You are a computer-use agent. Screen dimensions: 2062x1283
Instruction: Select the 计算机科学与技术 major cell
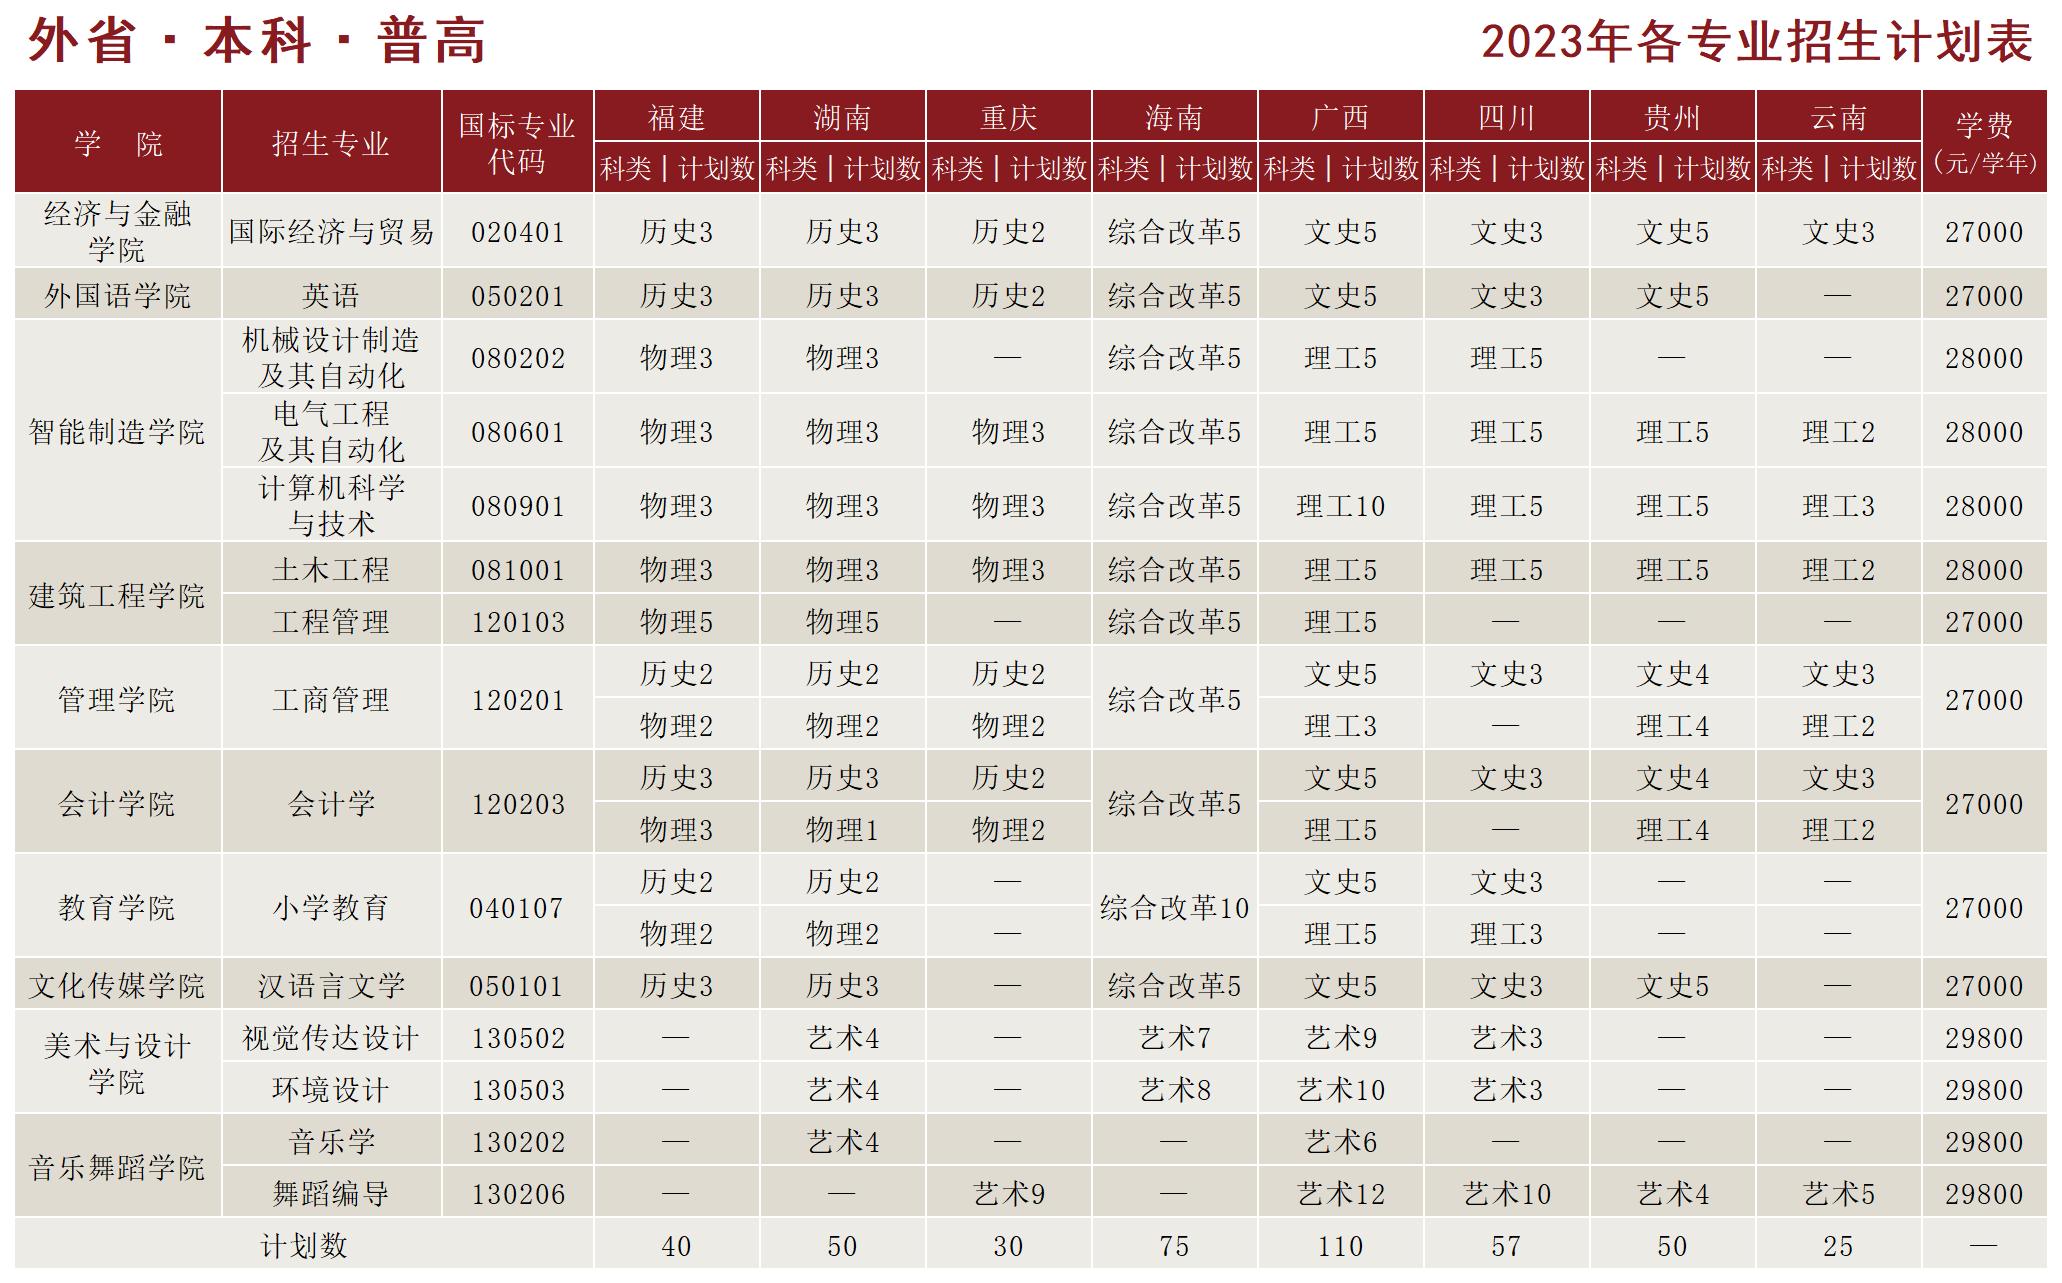click(331, 506)
